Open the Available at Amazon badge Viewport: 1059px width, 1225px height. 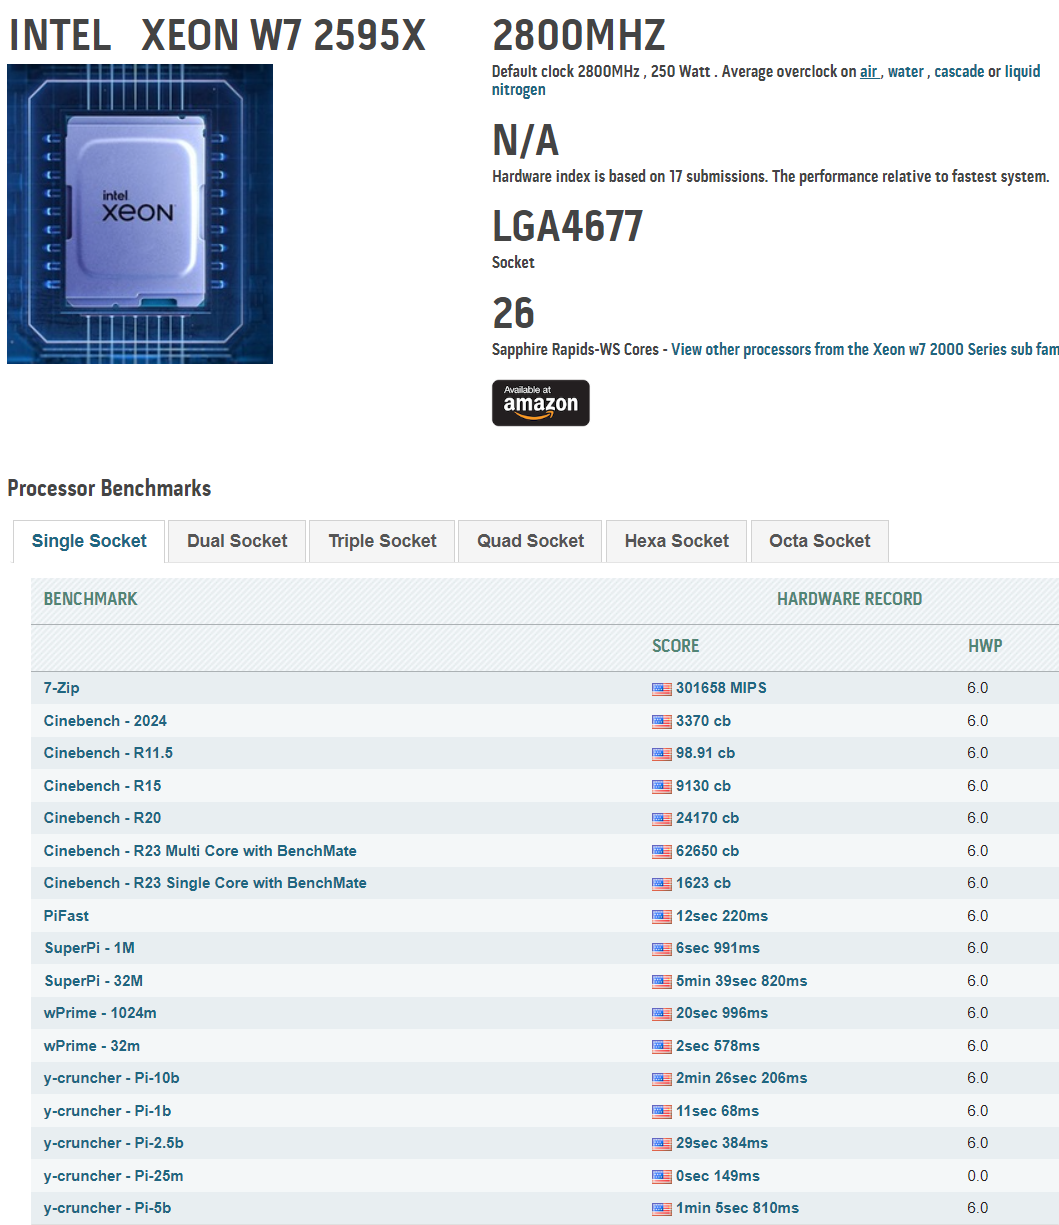541,403
